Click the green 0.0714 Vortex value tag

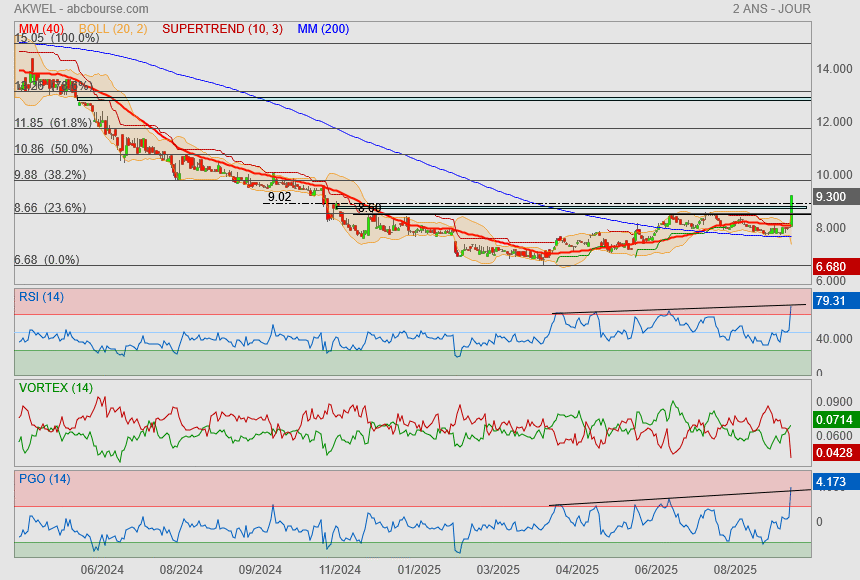(833, 420)
